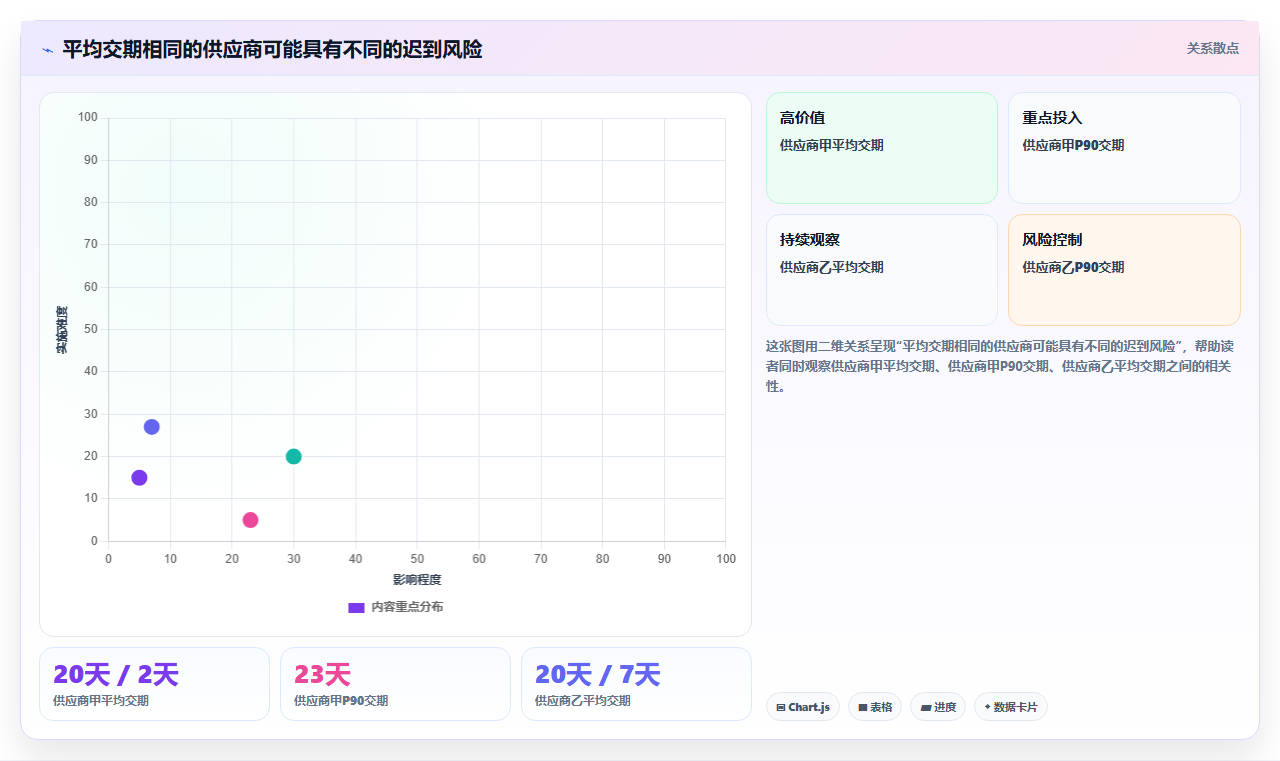This screenshot has height=761, width=1280.
Task: Click the 实施难度 y-axis title
Action: click(62, 329)
